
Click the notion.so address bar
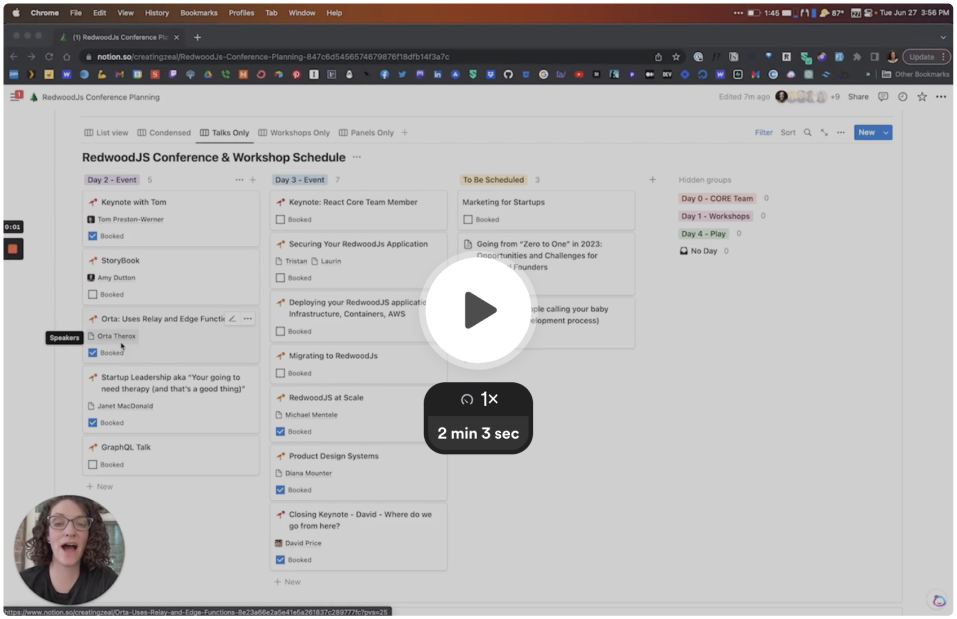tap(366, 57)
